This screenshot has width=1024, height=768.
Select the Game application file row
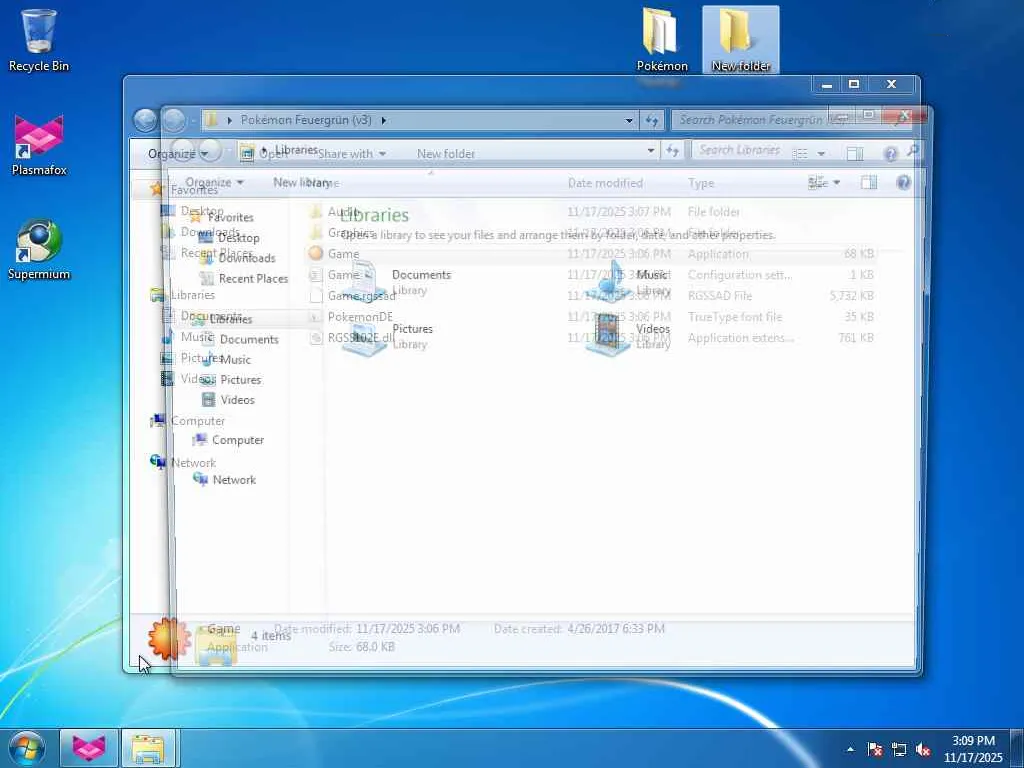(591, 253)
